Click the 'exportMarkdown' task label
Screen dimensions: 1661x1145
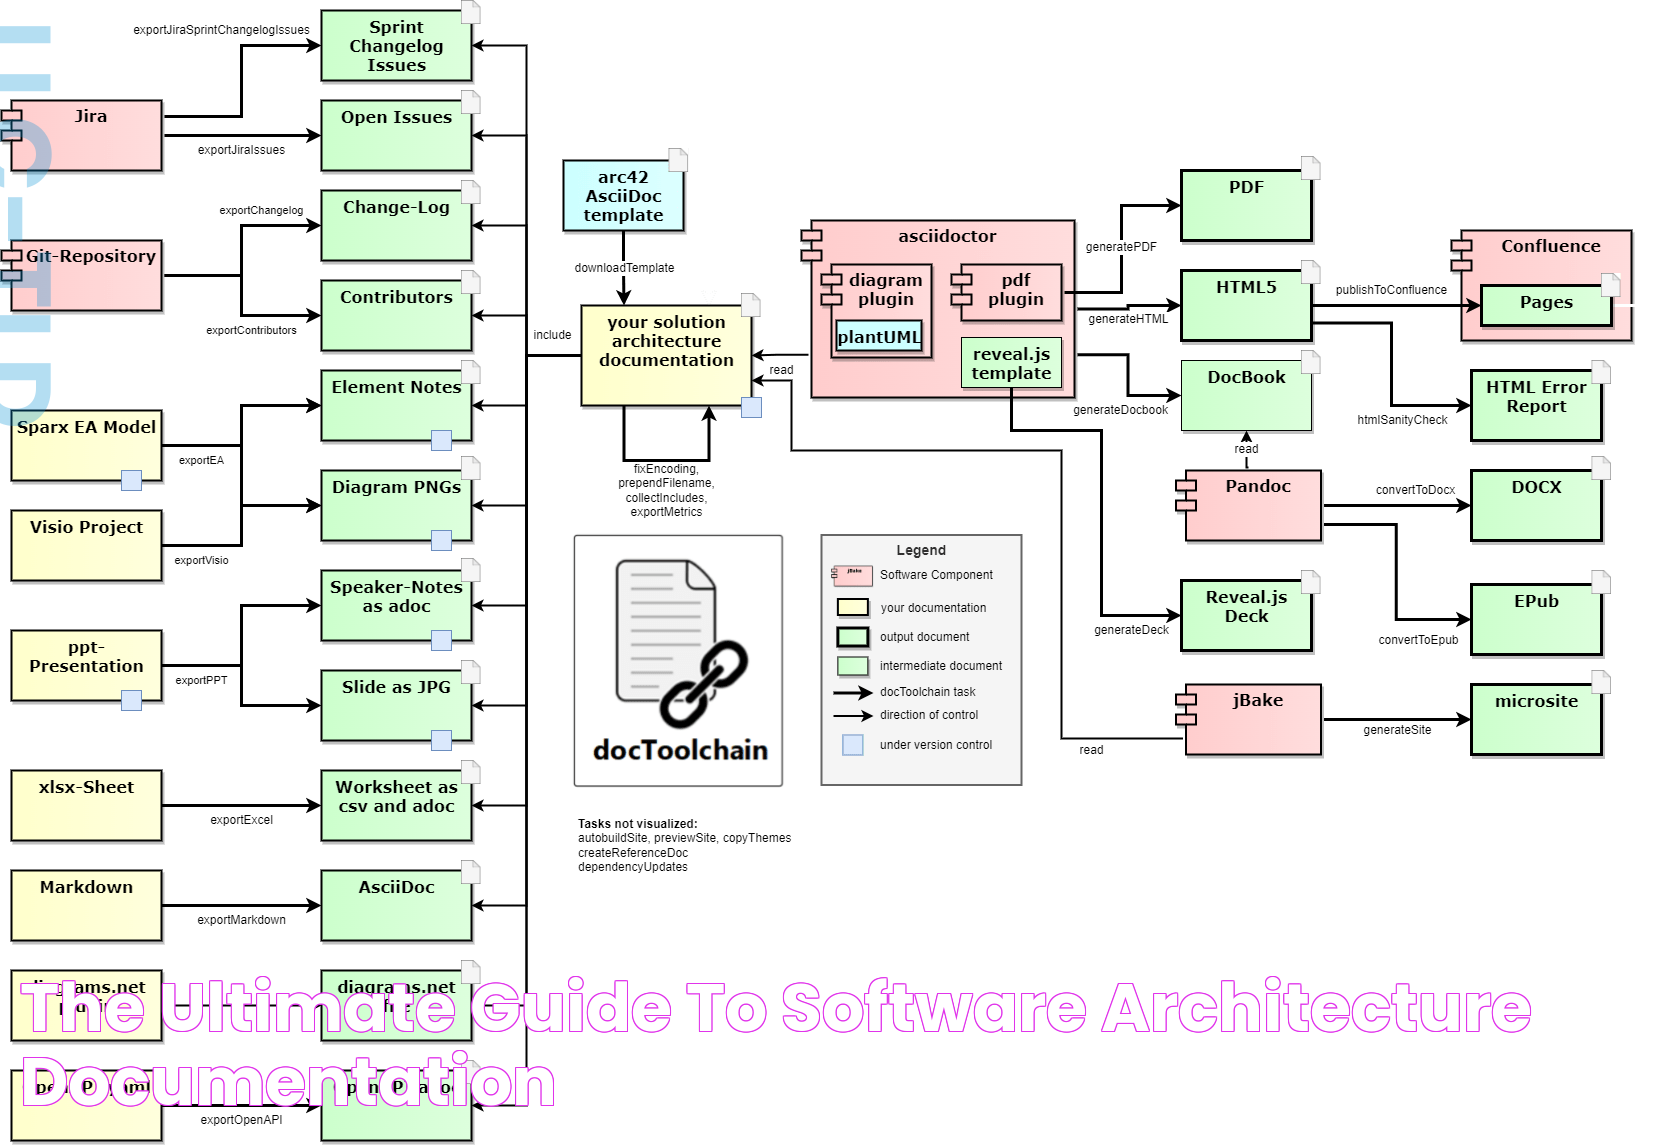pyautogui.click(x=241, y=920)
